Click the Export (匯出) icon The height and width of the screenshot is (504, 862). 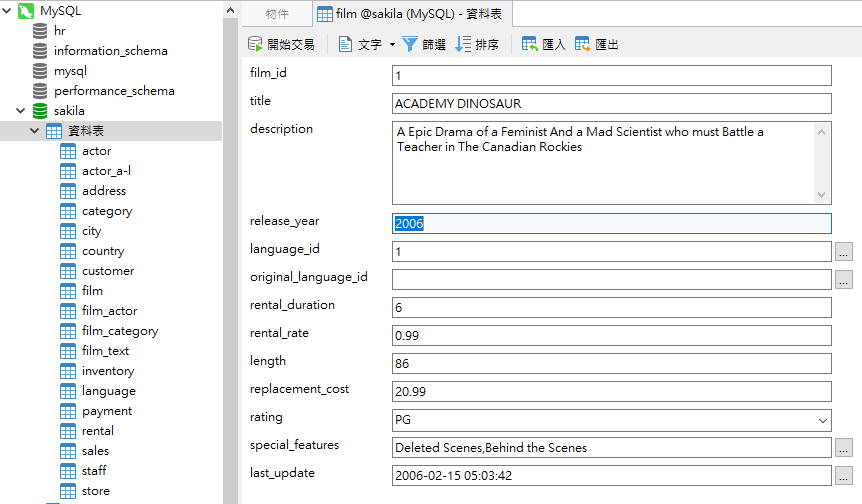[583, 45]
